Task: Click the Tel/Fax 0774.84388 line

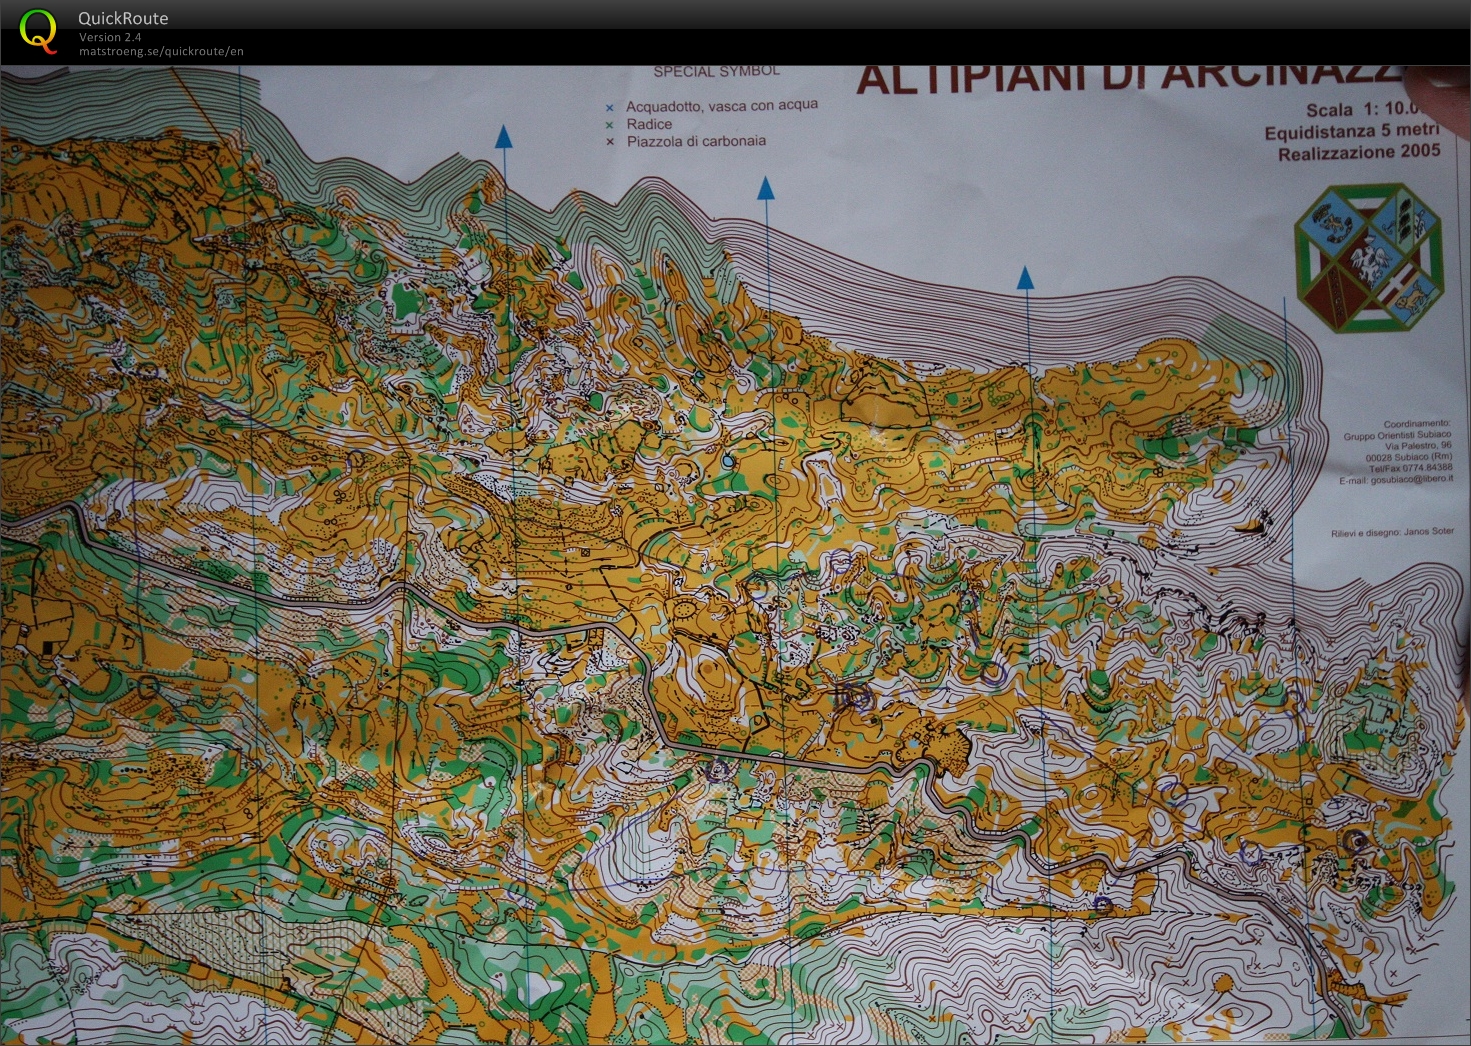Action: [1411, 468]
